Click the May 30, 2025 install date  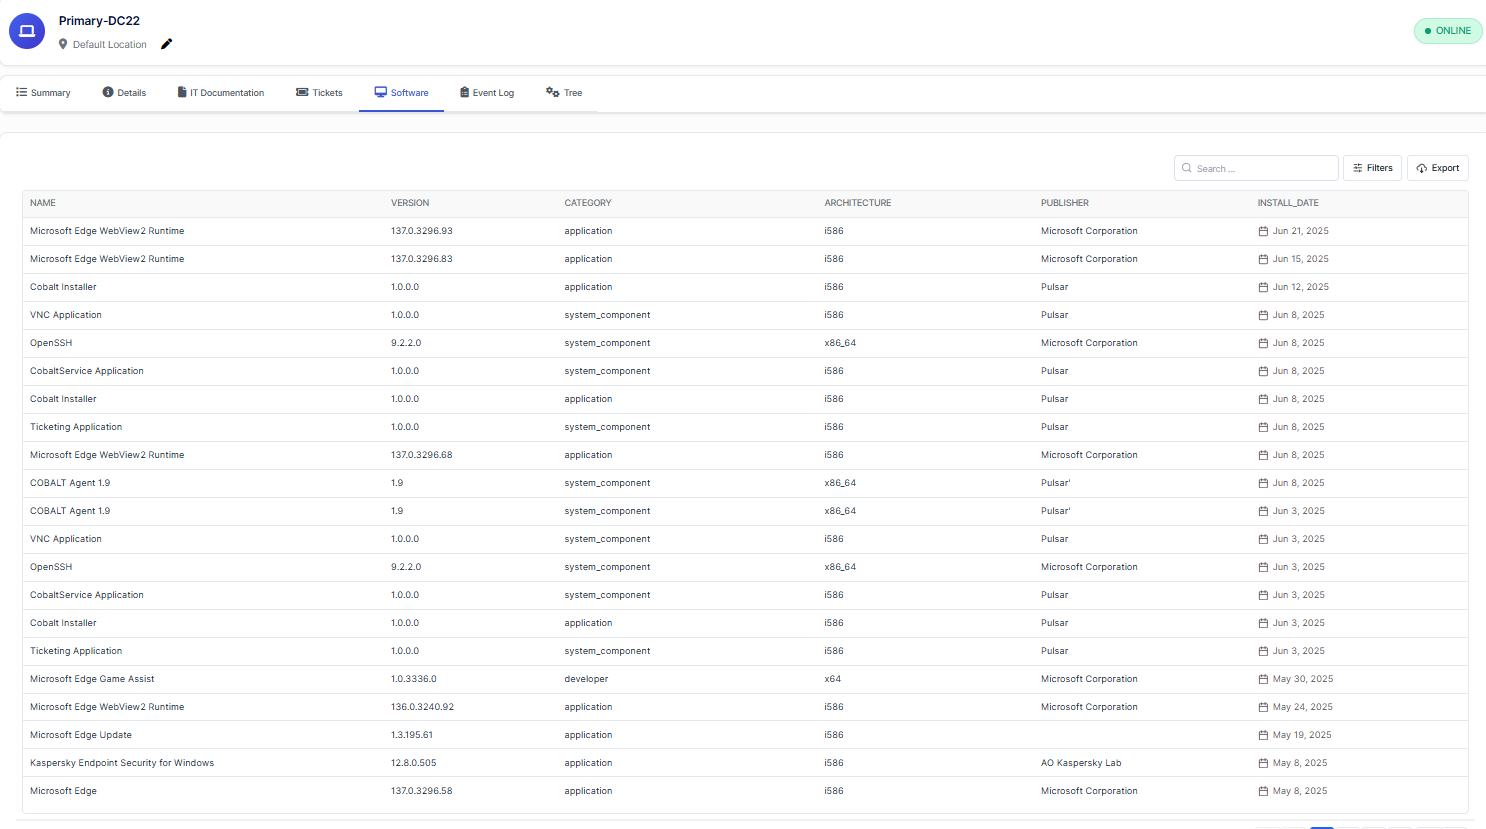click(1303, 679)
